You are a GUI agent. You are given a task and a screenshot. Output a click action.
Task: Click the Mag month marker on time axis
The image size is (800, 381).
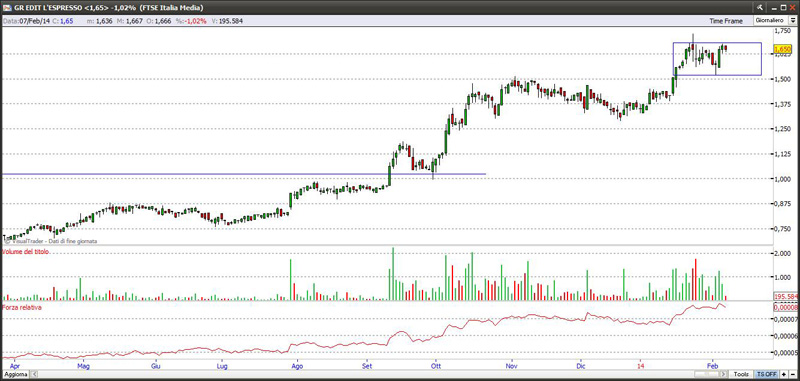coord(83,366)
